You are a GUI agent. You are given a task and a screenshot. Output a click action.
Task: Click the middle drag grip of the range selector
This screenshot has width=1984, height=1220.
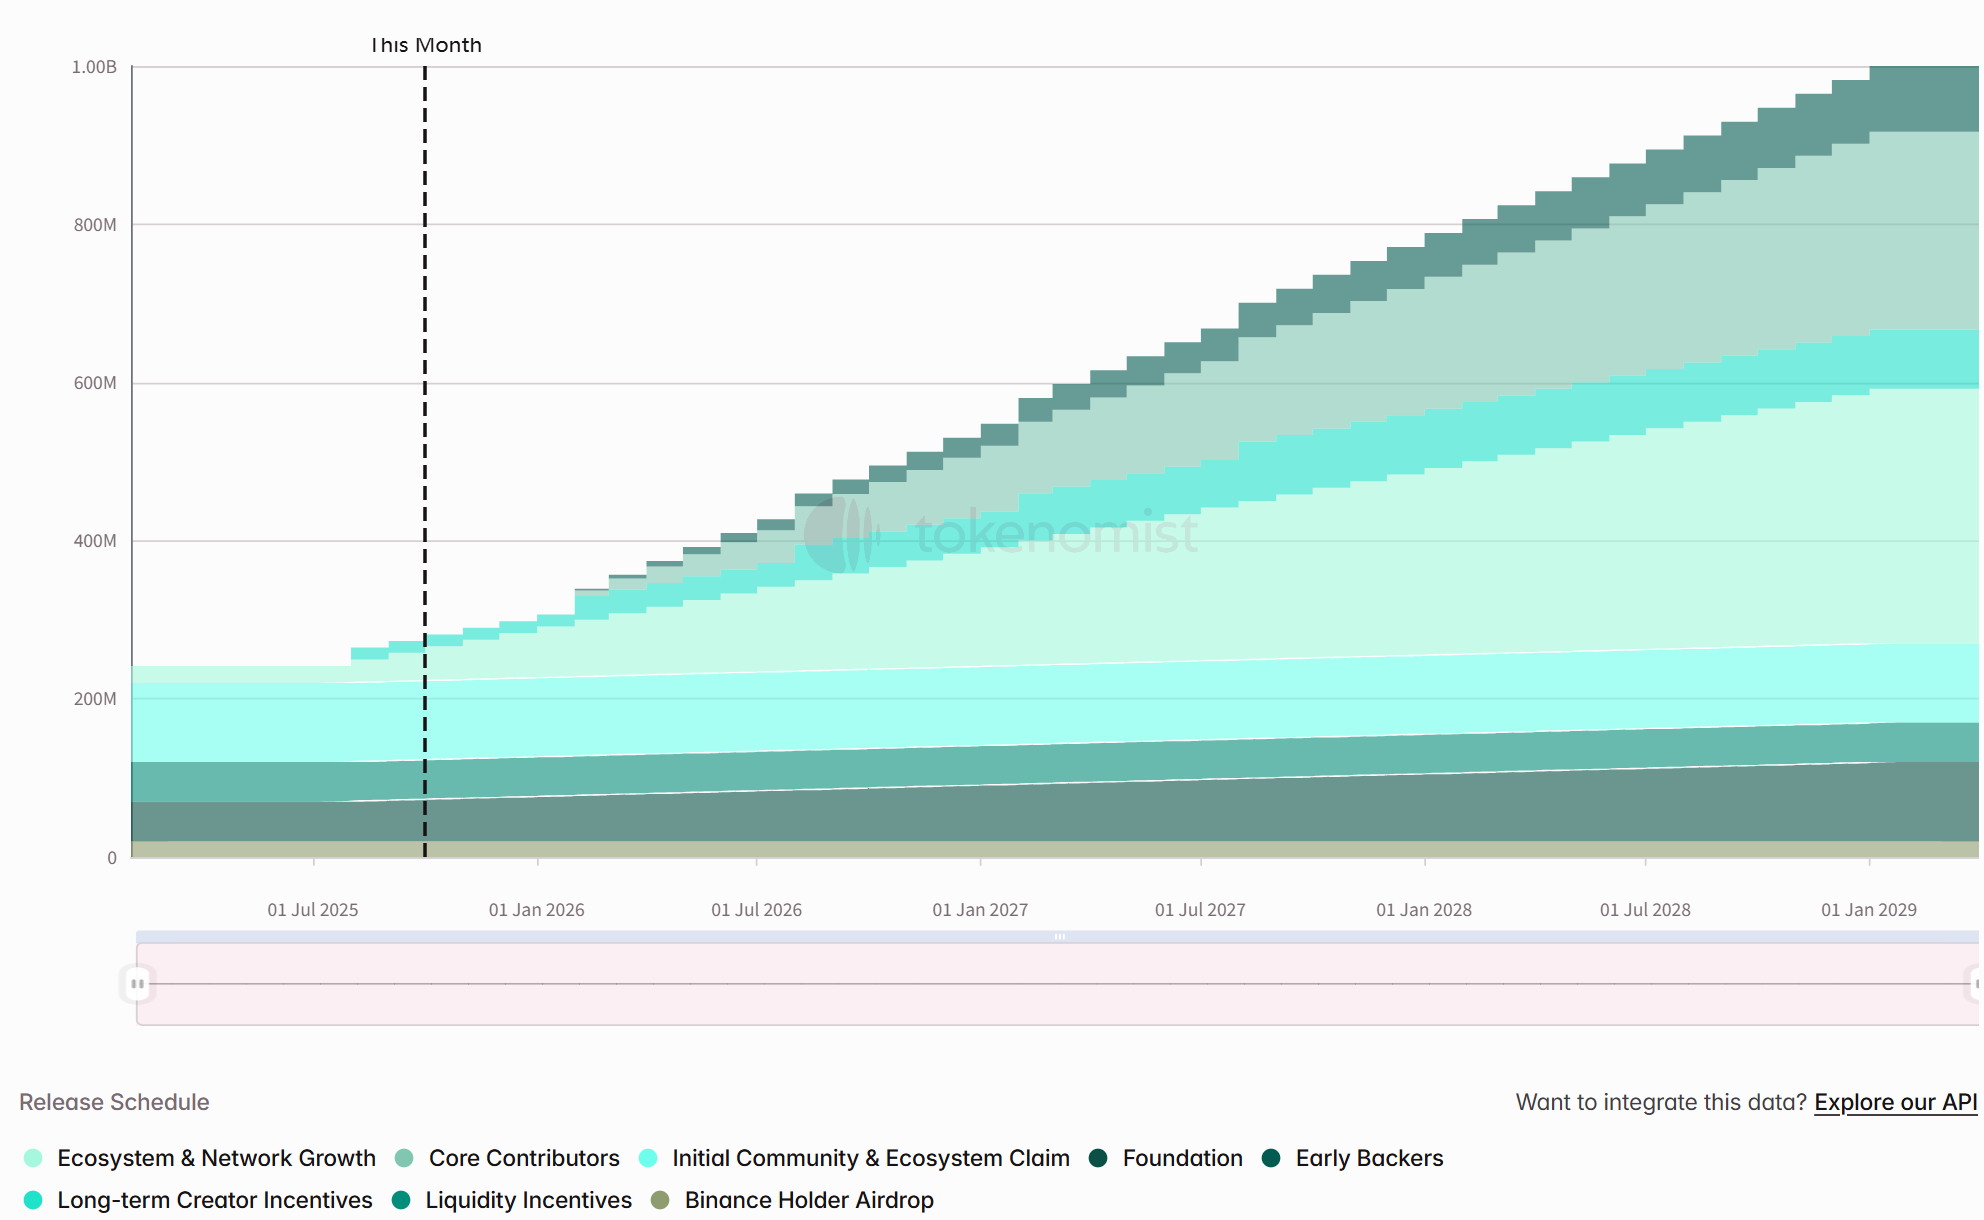(1059, 935)
